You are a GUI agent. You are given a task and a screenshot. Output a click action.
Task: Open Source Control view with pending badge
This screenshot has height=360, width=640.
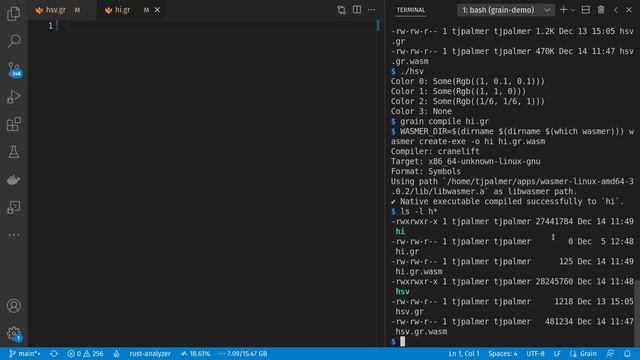pos(14,69)
